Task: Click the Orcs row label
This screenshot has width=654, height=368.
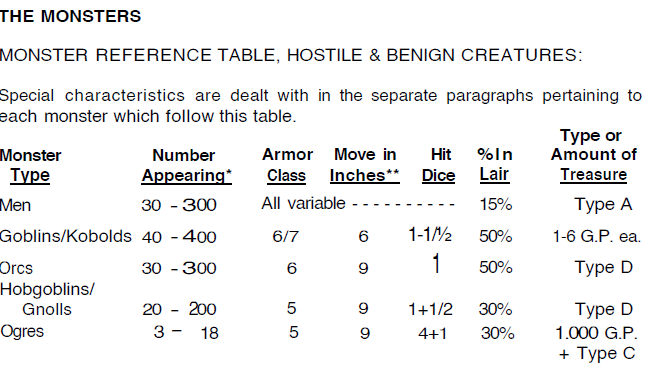Action: click(x=16, y=268)
